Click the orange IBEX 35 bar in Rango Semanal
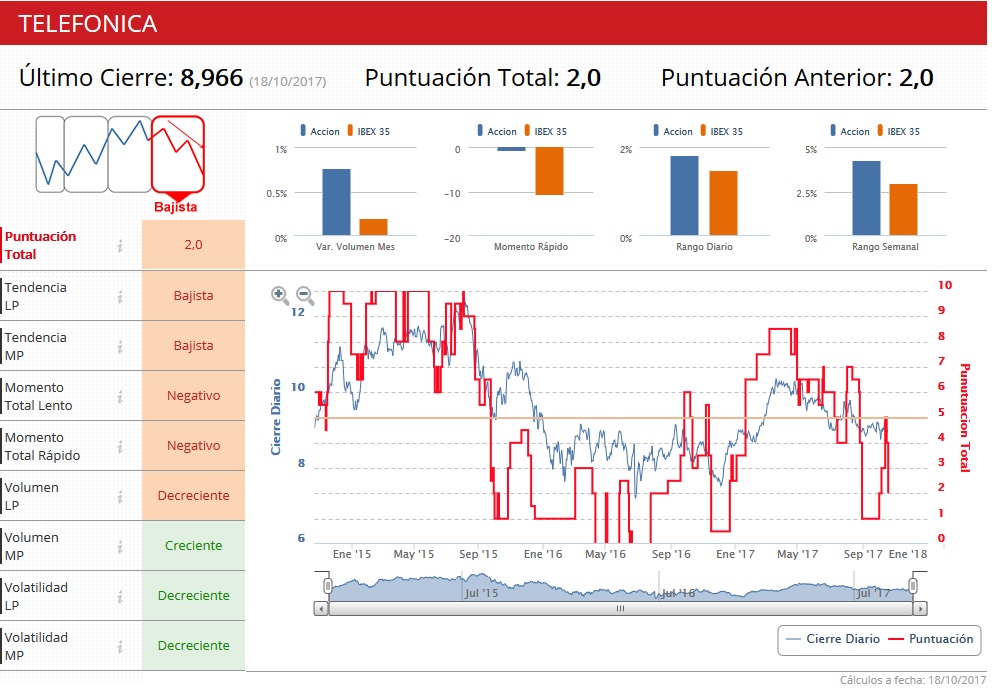 click(903, 209)
